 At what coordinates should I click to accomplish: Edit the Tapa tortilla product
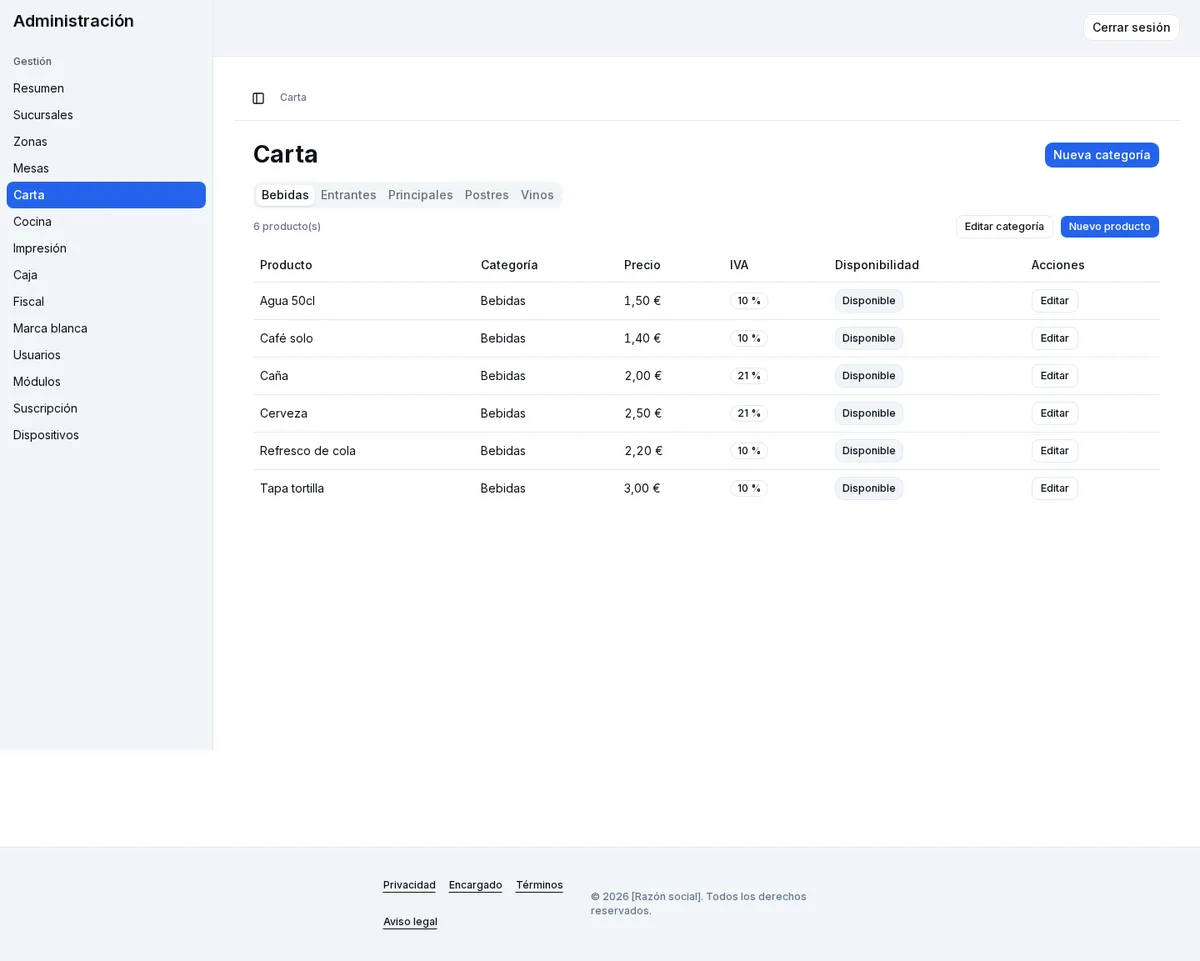(x=1055, y=488)
